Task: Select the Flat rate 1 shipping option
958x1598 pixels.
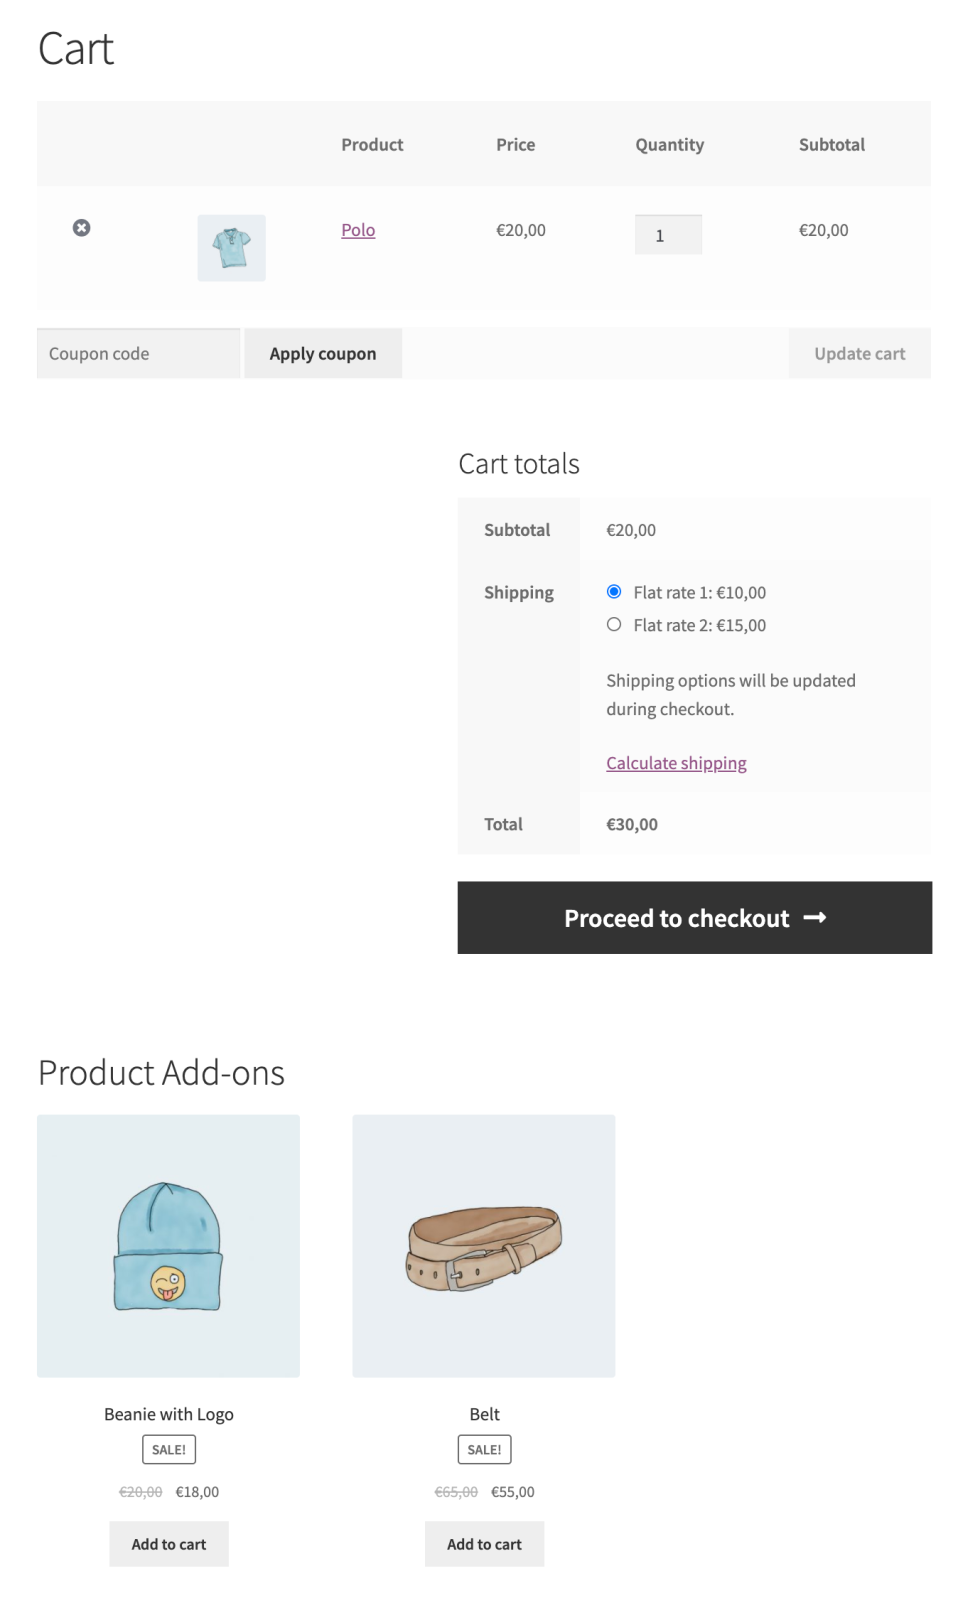Action: [x=613, y=591]
